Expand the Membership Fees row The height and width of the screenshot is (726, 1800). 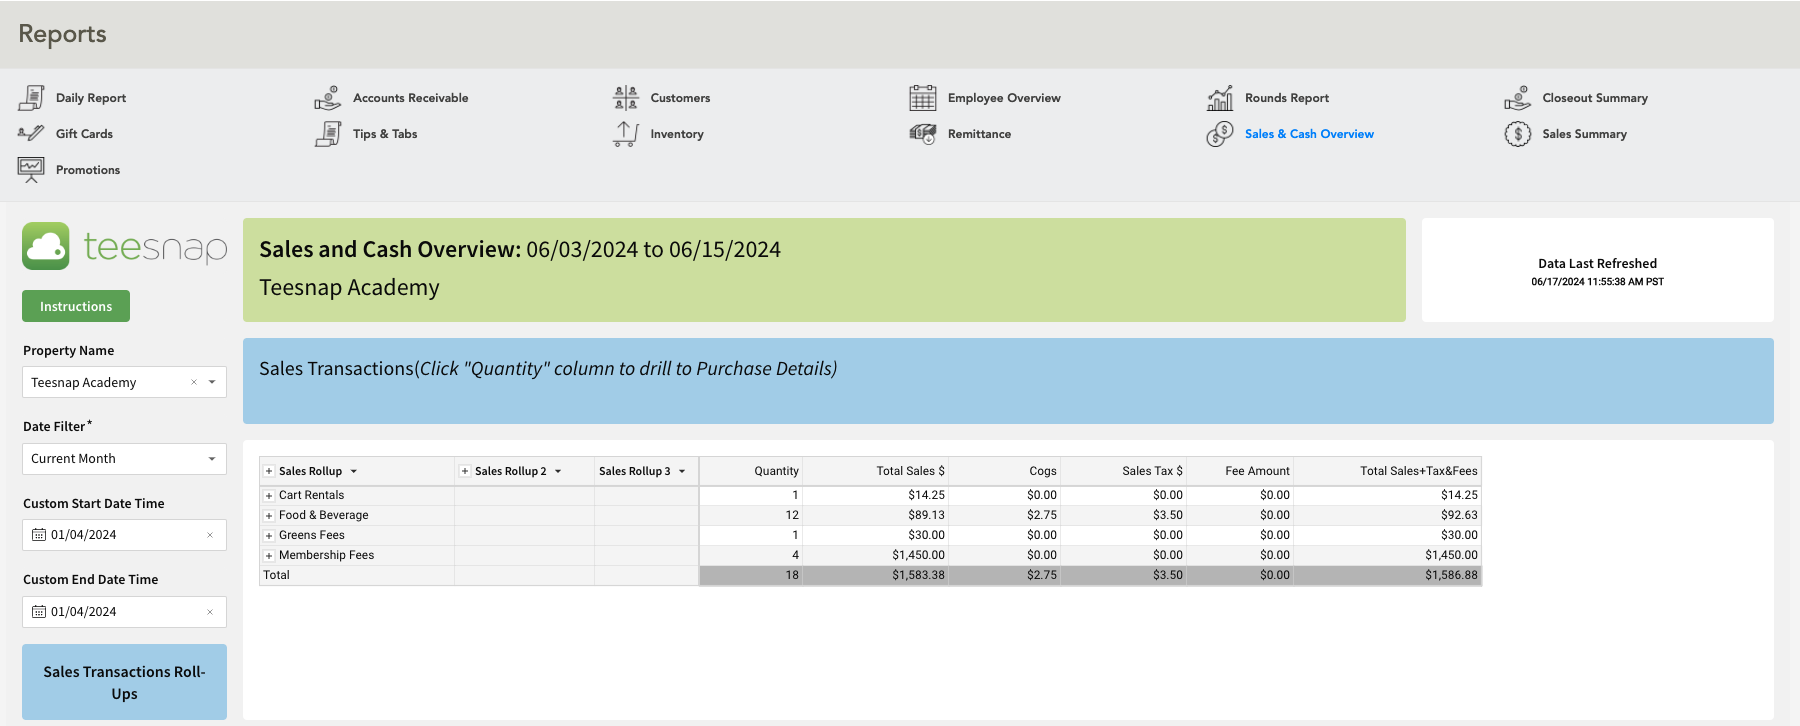coord(269,556)
